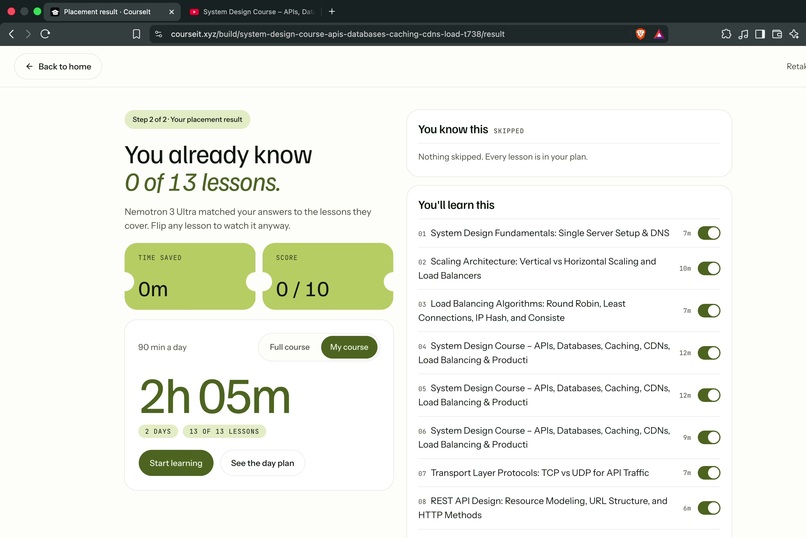Click the '2h 05m' course duration

[x=215, y=397]
